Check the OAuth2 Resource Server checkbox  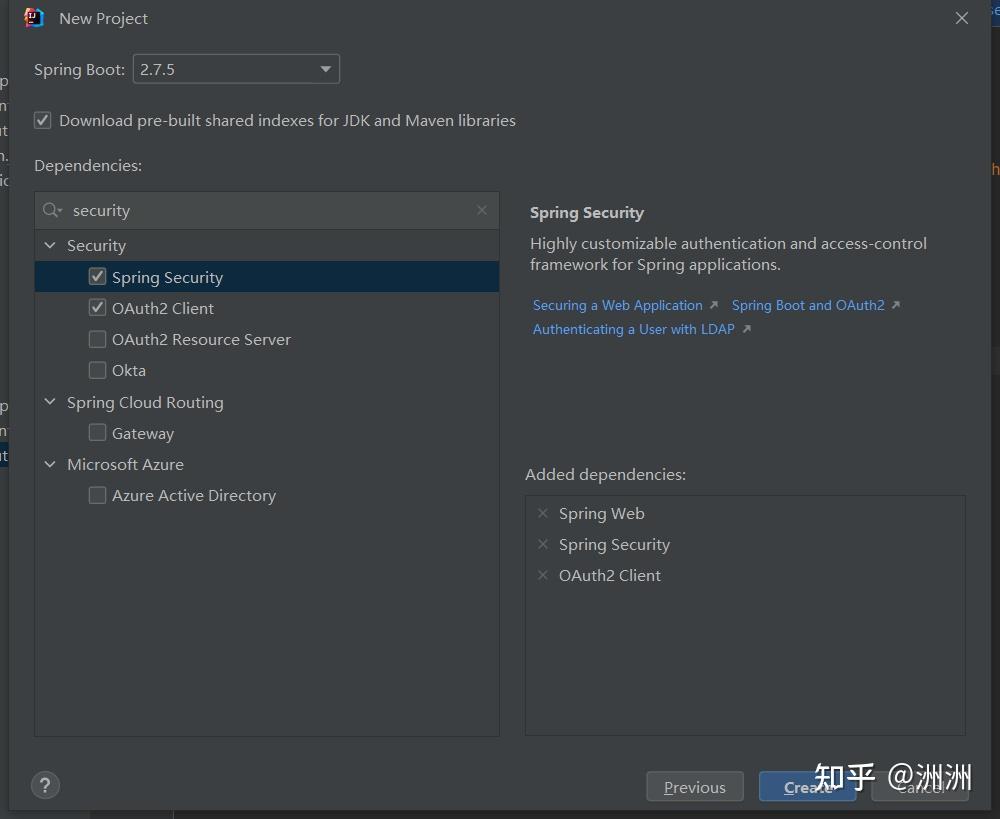tap(97, 339)
